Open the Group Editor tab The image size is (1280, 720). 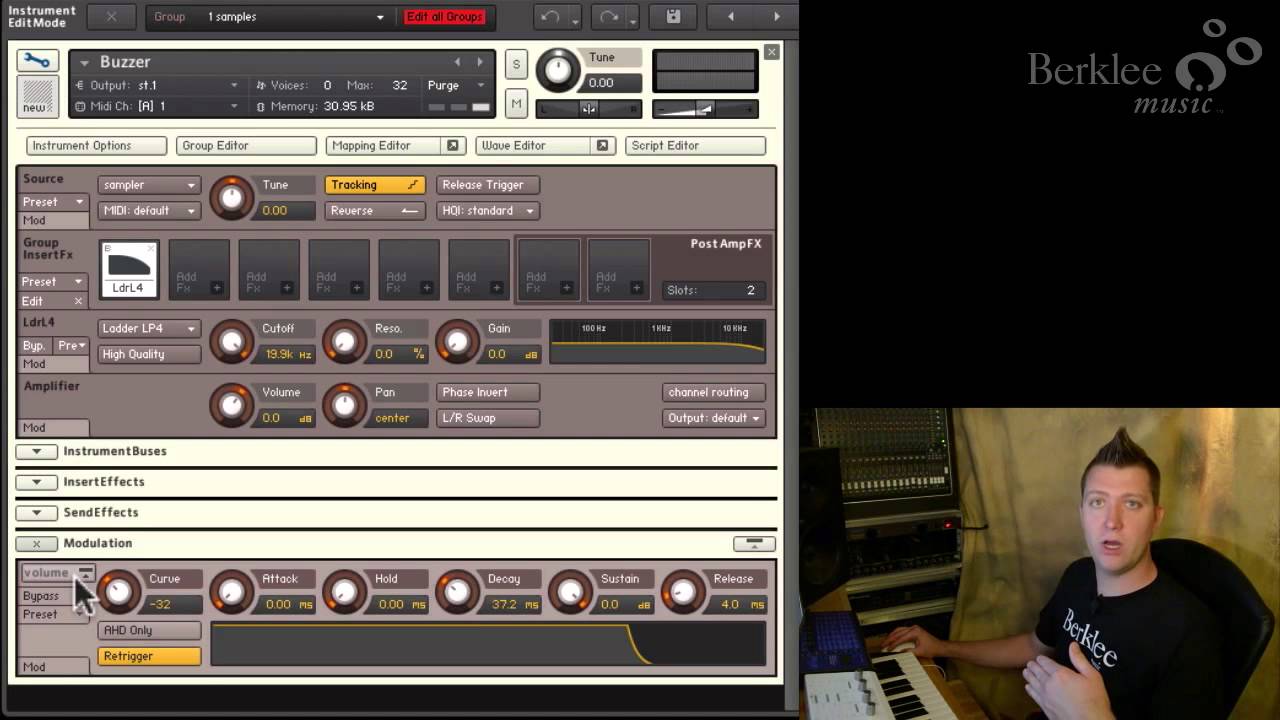pyautogui.click(x=246, y=146)
